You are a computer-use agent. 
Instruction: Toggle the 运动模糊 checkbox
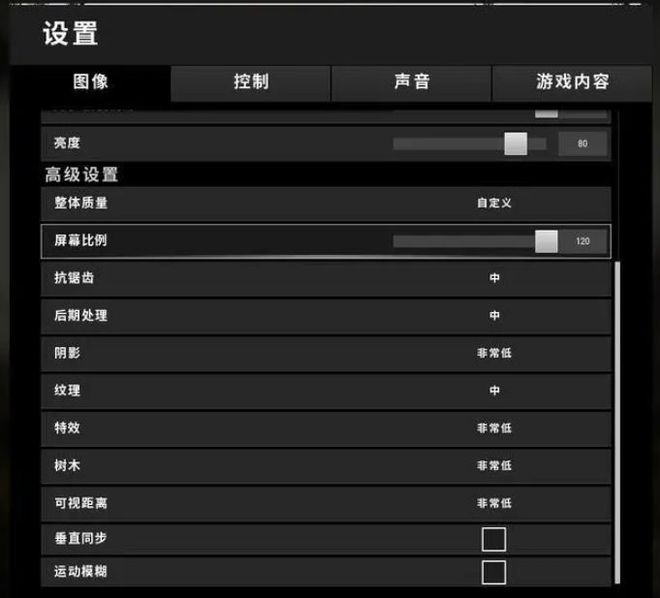(494, 572)
